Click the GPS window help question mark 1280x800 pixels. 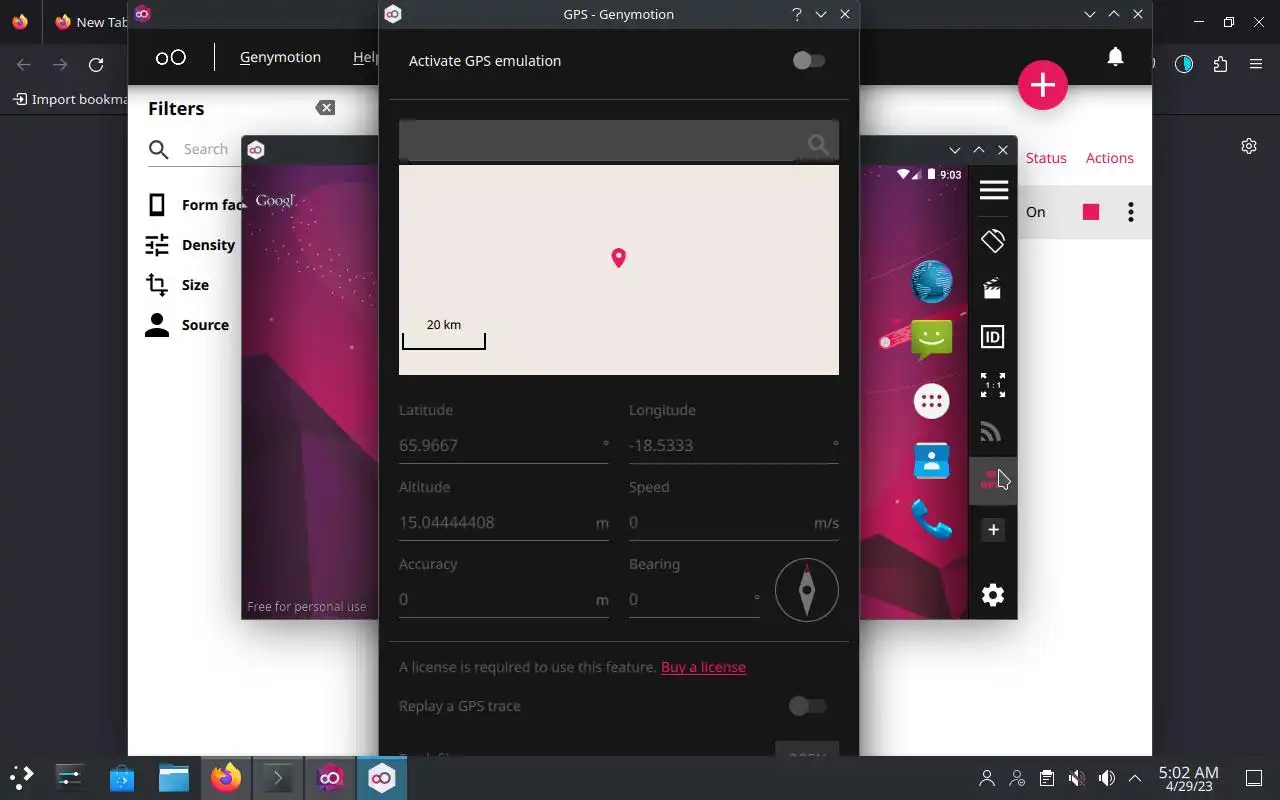pos(797,14)
